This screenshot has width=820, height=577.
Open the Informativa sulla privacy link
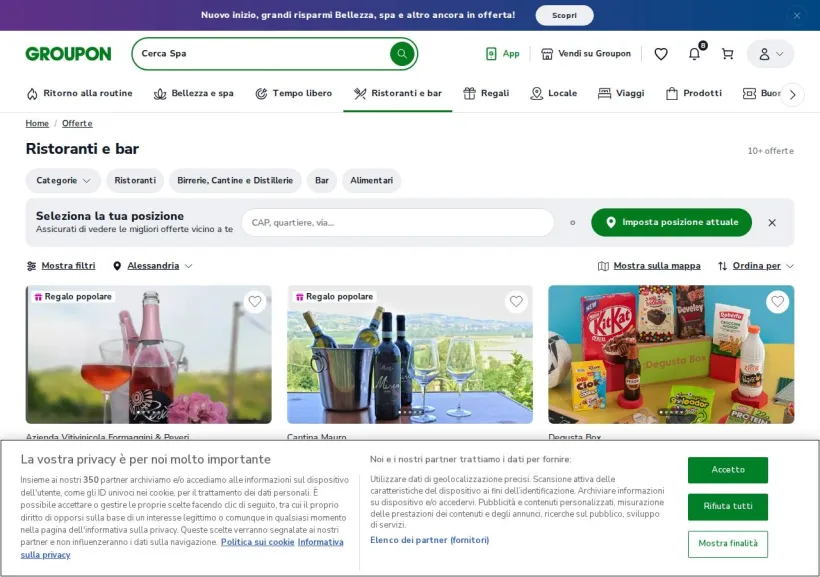point(321,542)
